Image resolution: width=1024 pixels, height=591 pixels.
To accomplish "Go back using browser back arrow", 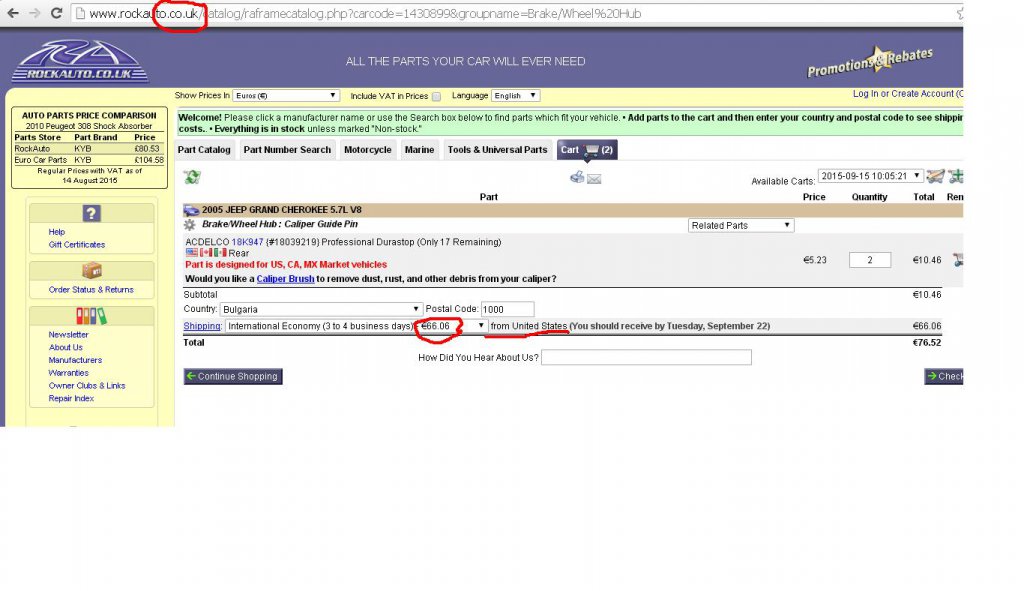I will tap(12, 13).
